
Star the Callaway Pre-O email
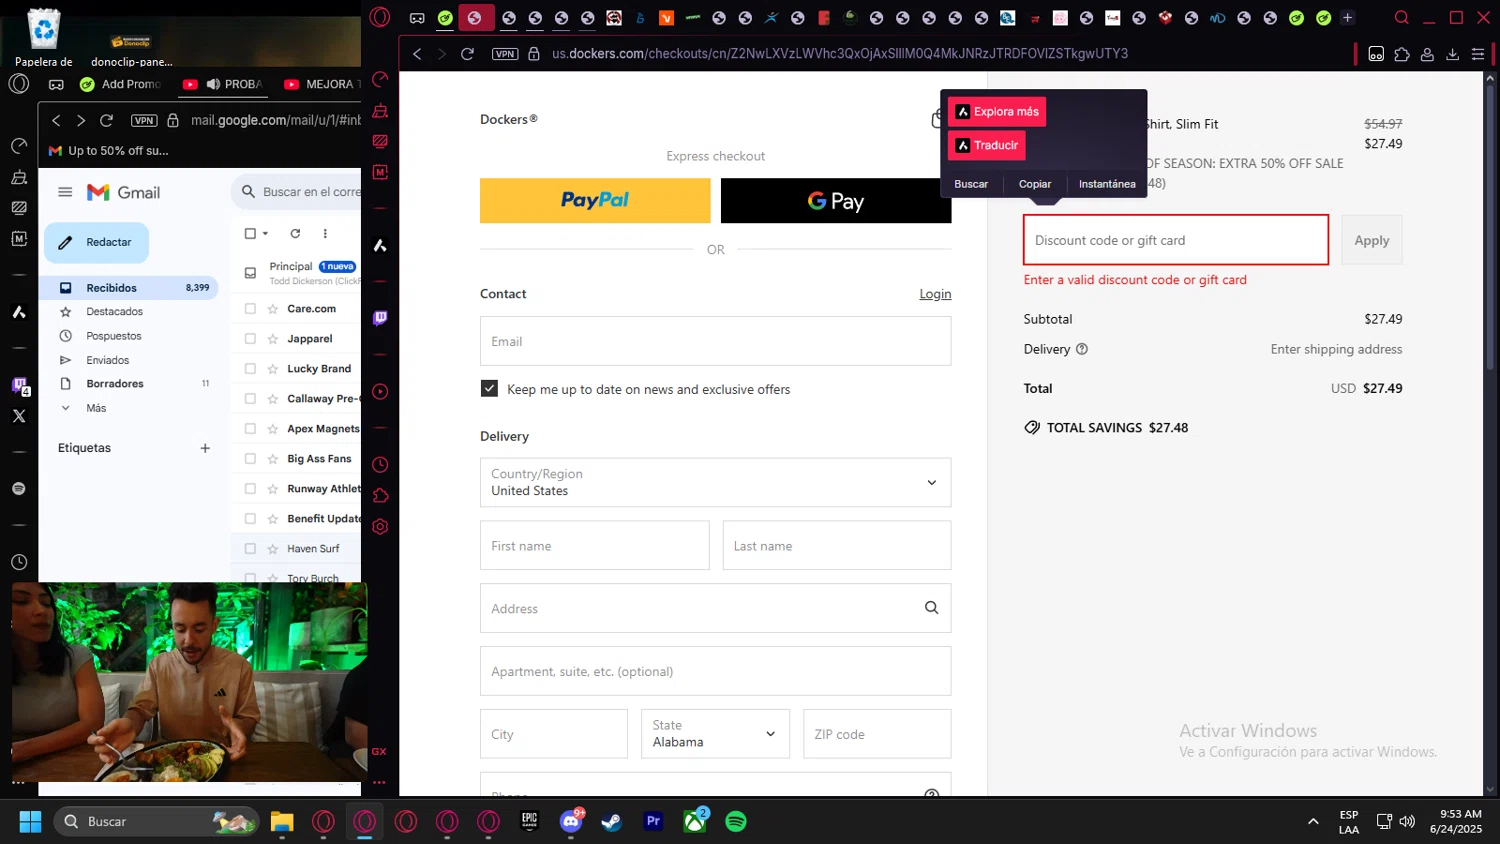point(273,399)
